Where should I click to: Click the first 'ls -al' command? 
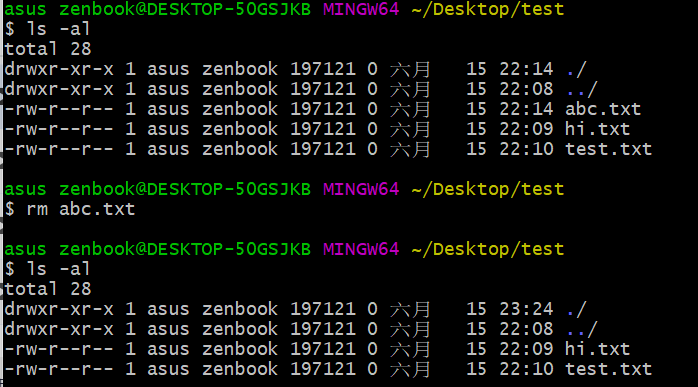(x=59, y=29)
